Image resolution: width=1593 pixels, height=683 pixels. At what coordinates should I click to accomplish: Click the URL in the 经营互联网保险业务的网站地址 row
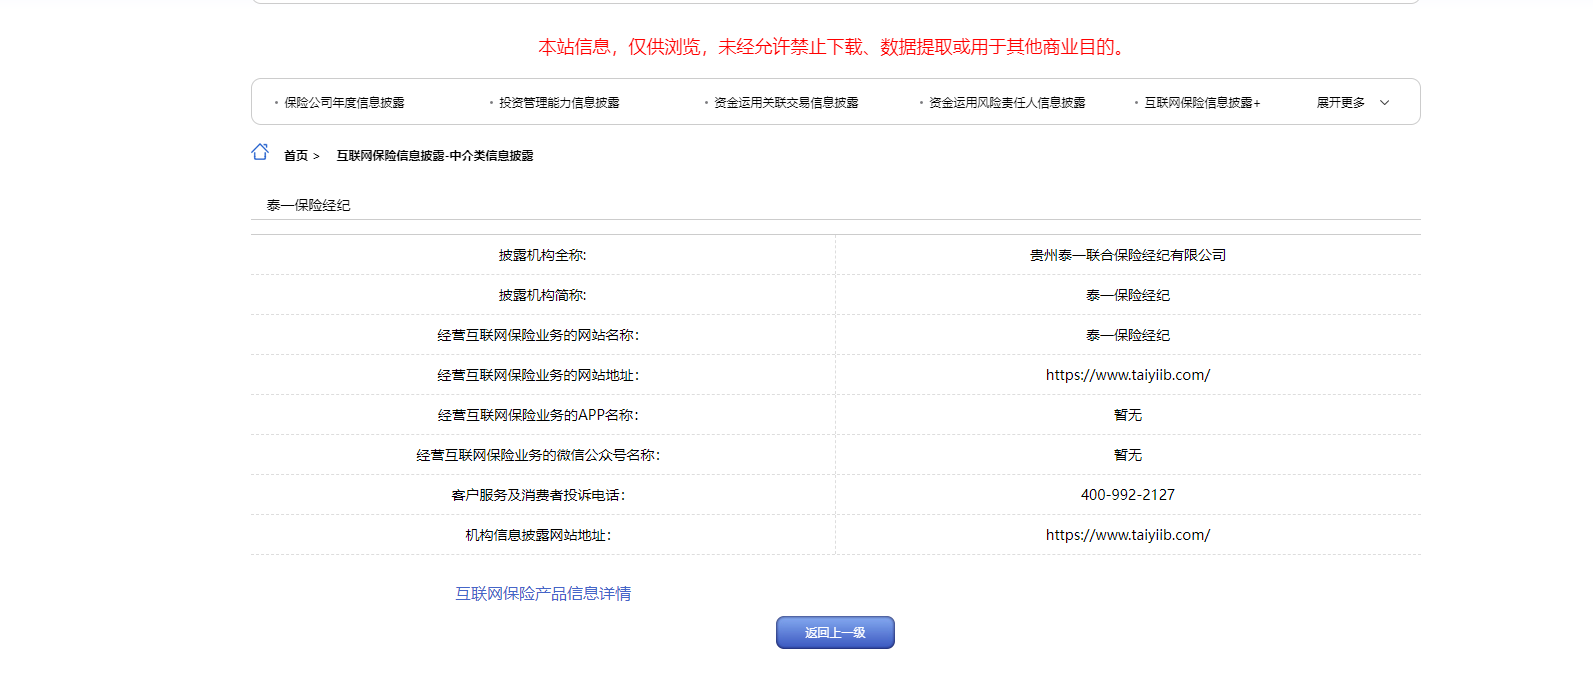click(1127, 375)
